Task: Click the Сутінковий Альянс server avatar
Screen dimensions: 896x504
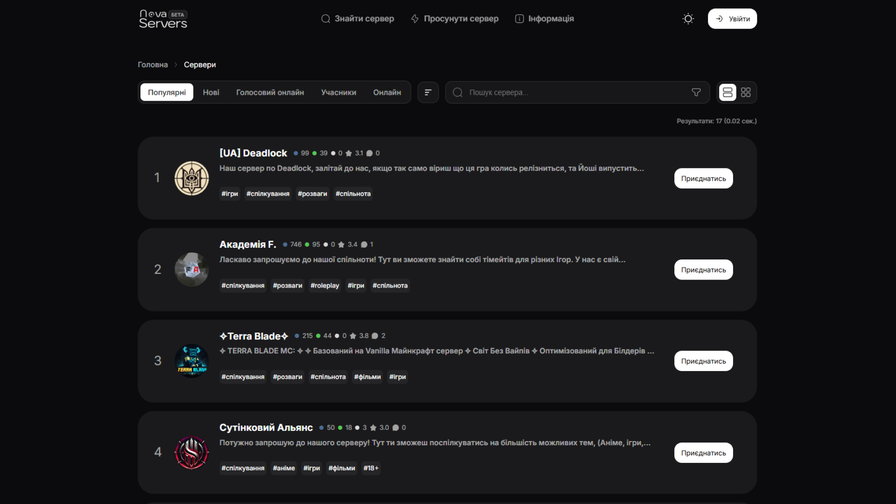Action: pyautogui.click(x=191, y=453)
